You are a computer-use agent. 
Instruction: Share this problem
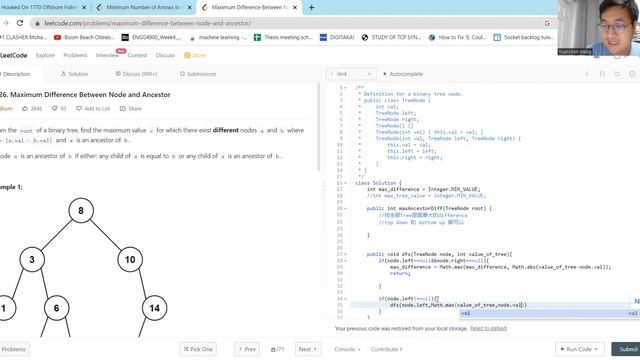coord(131,109)
